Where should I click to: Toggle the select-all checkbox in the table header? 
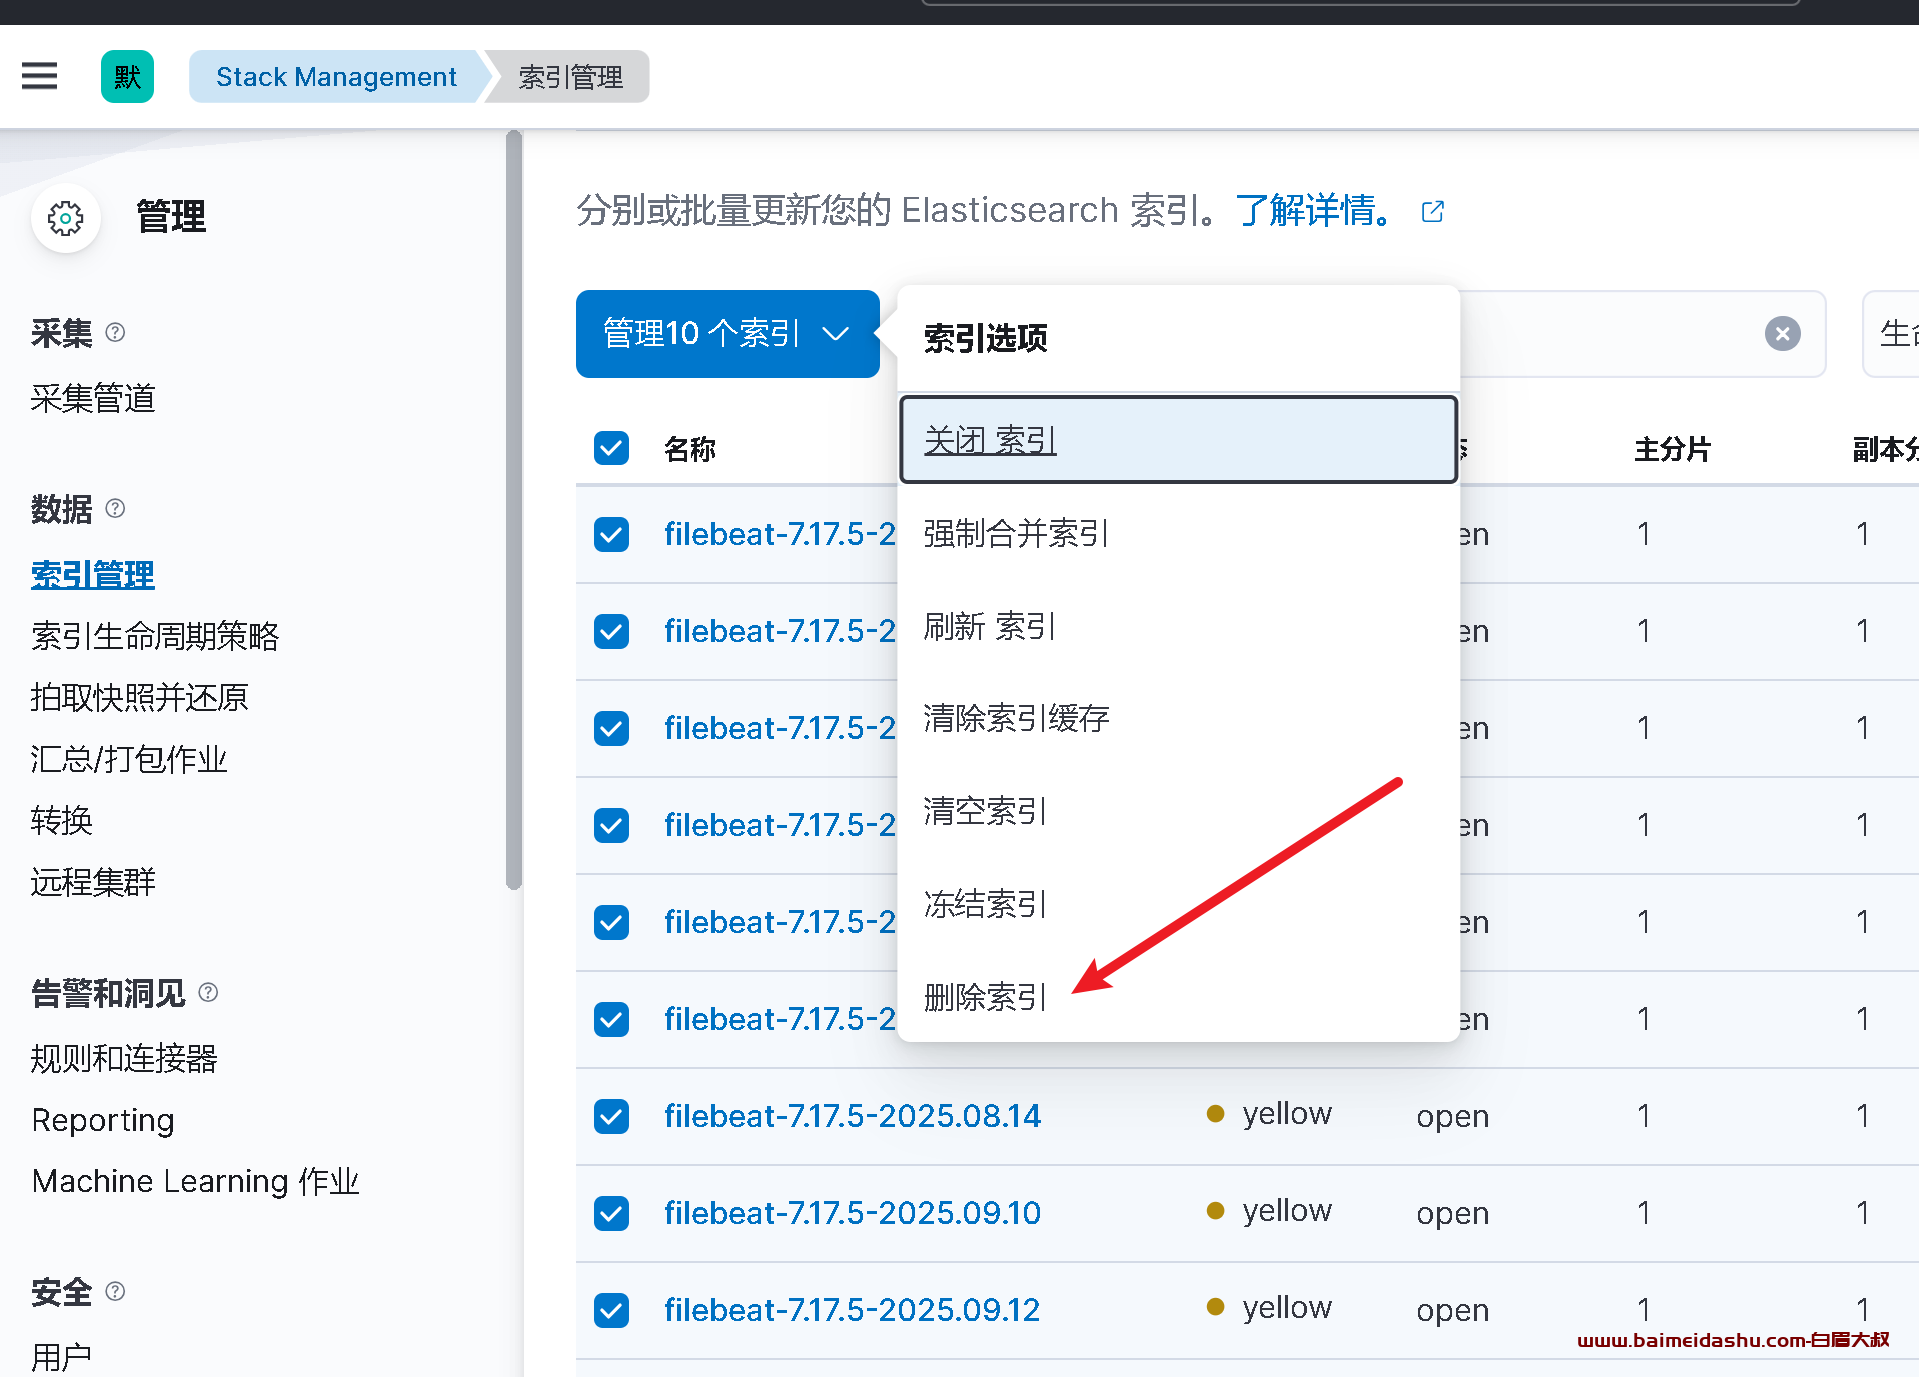(x=611, y=448)
